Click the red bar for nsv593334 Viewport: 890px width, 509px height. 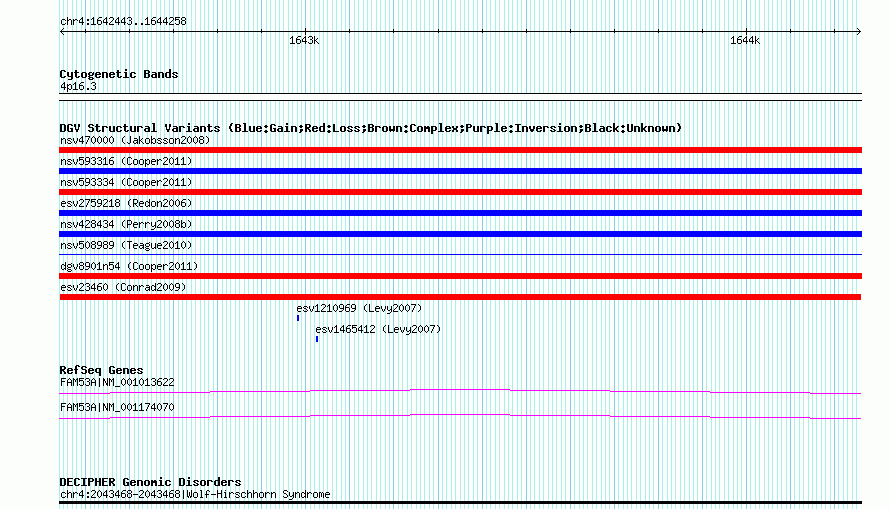pyautogui.click(x=460, y=192)
